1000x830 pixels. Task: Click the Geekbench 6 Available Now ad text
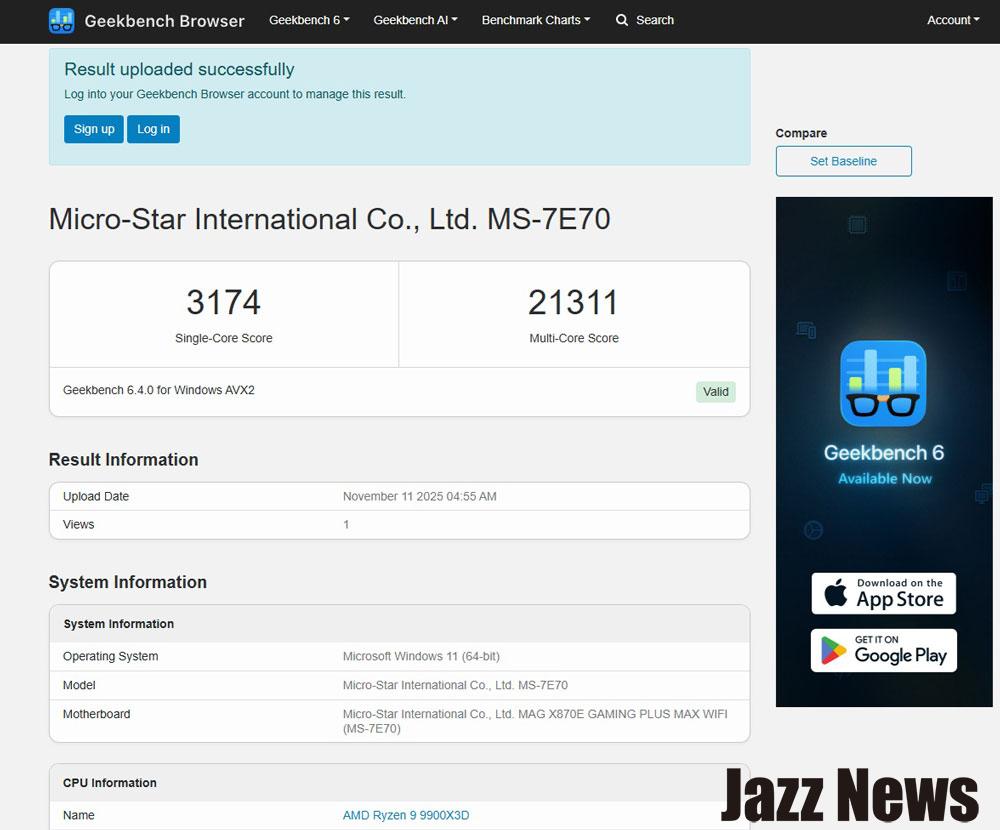884,464
